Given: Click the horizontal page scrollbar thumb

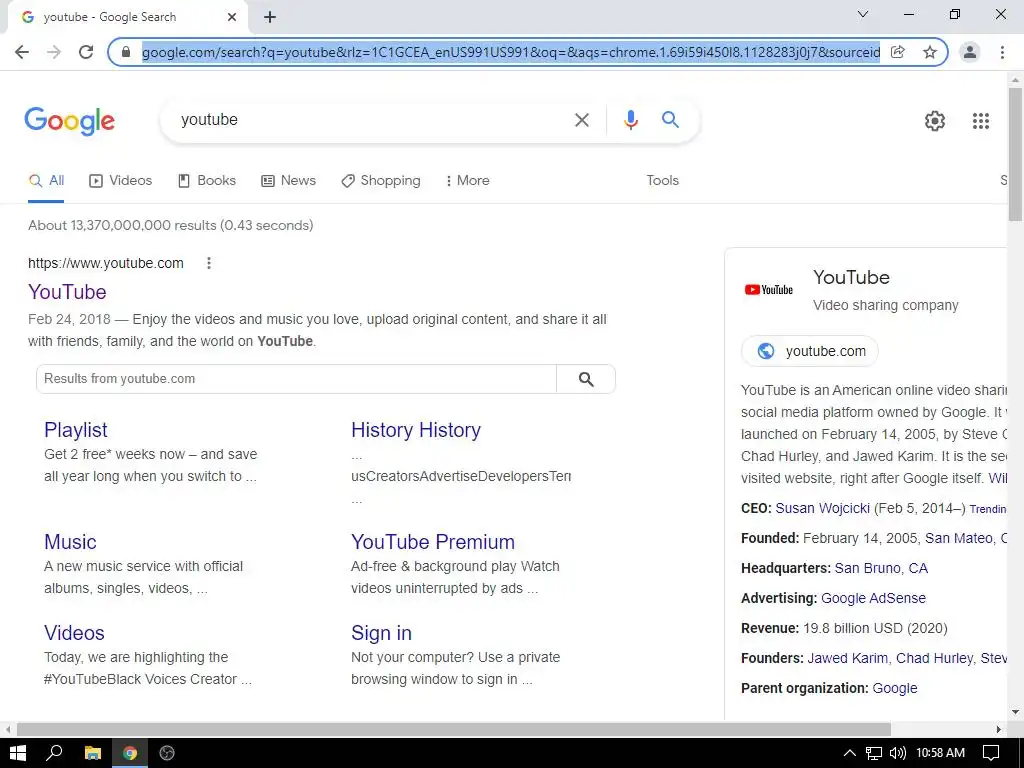Looking at the screenshot, I should (454, 729).
